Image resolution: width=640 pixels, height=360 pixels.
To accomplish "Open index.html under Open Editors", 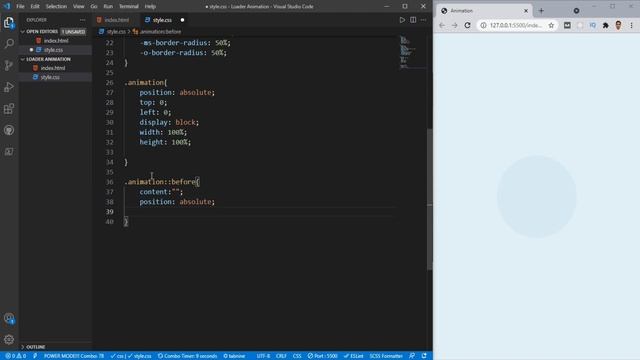I will [x=56, y=41].
